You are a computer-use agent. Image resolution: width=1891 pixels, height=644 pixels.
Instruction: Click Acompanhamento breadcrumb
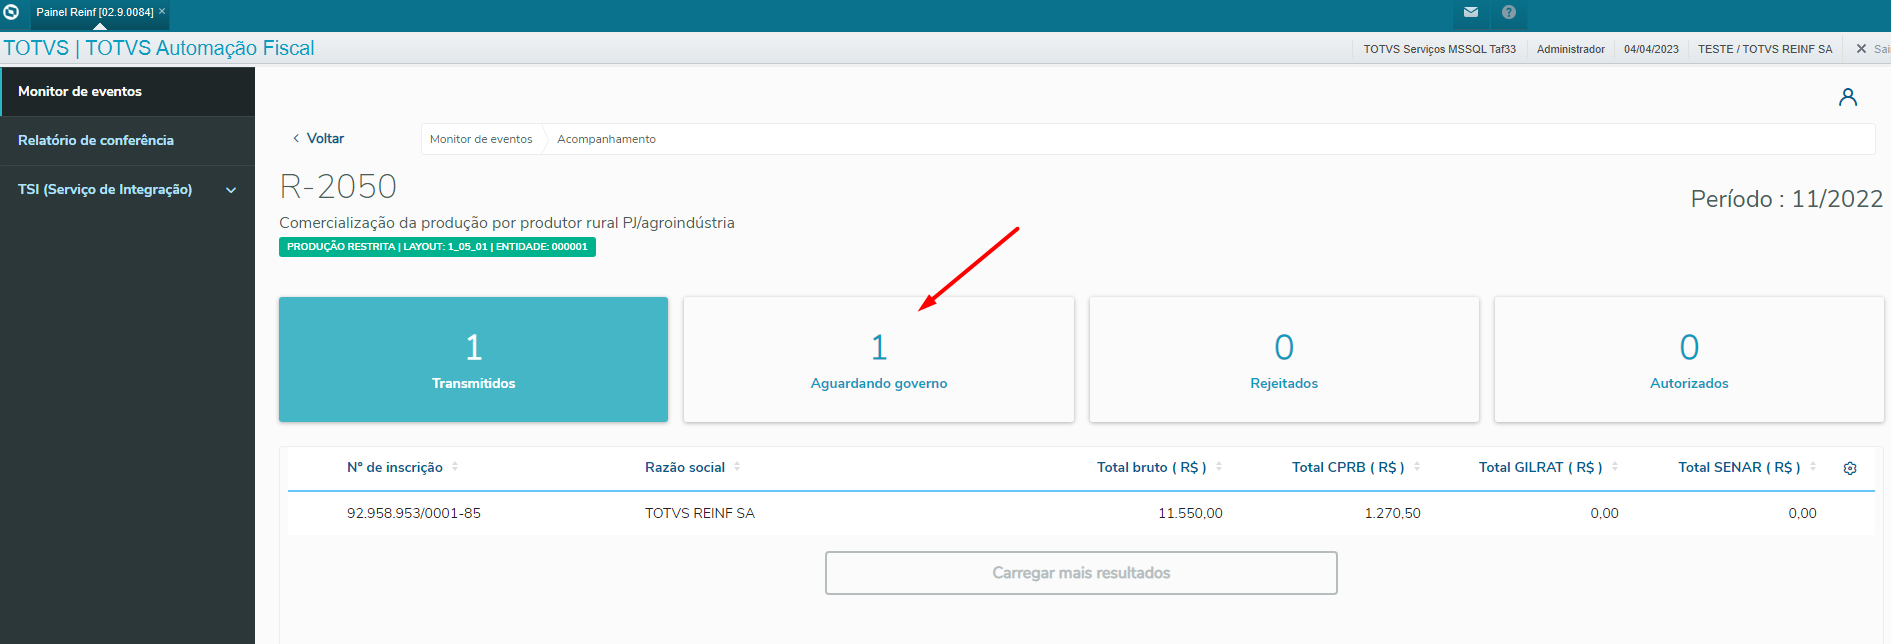point(606,139)
